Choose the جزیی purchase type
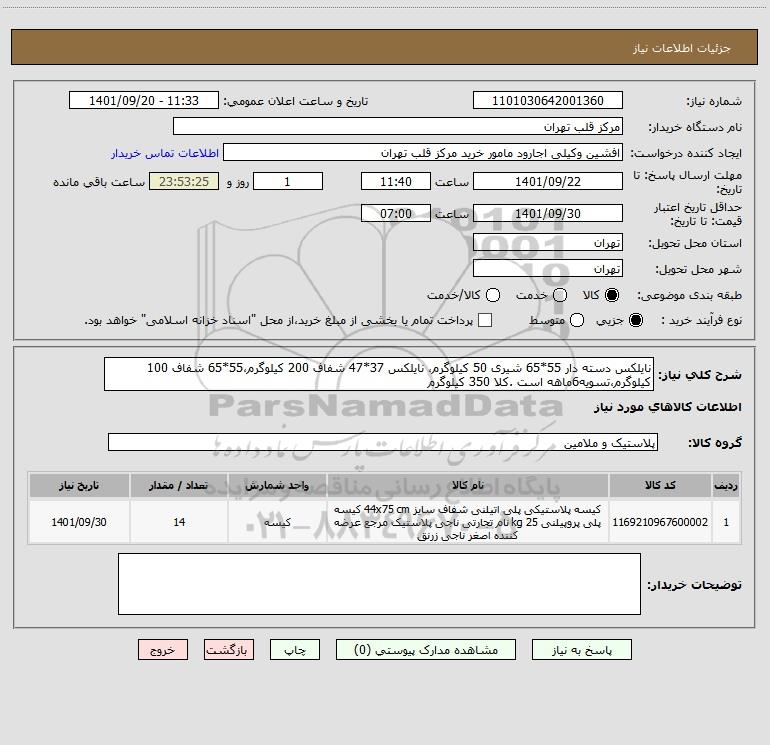 (x=635, y=320)
